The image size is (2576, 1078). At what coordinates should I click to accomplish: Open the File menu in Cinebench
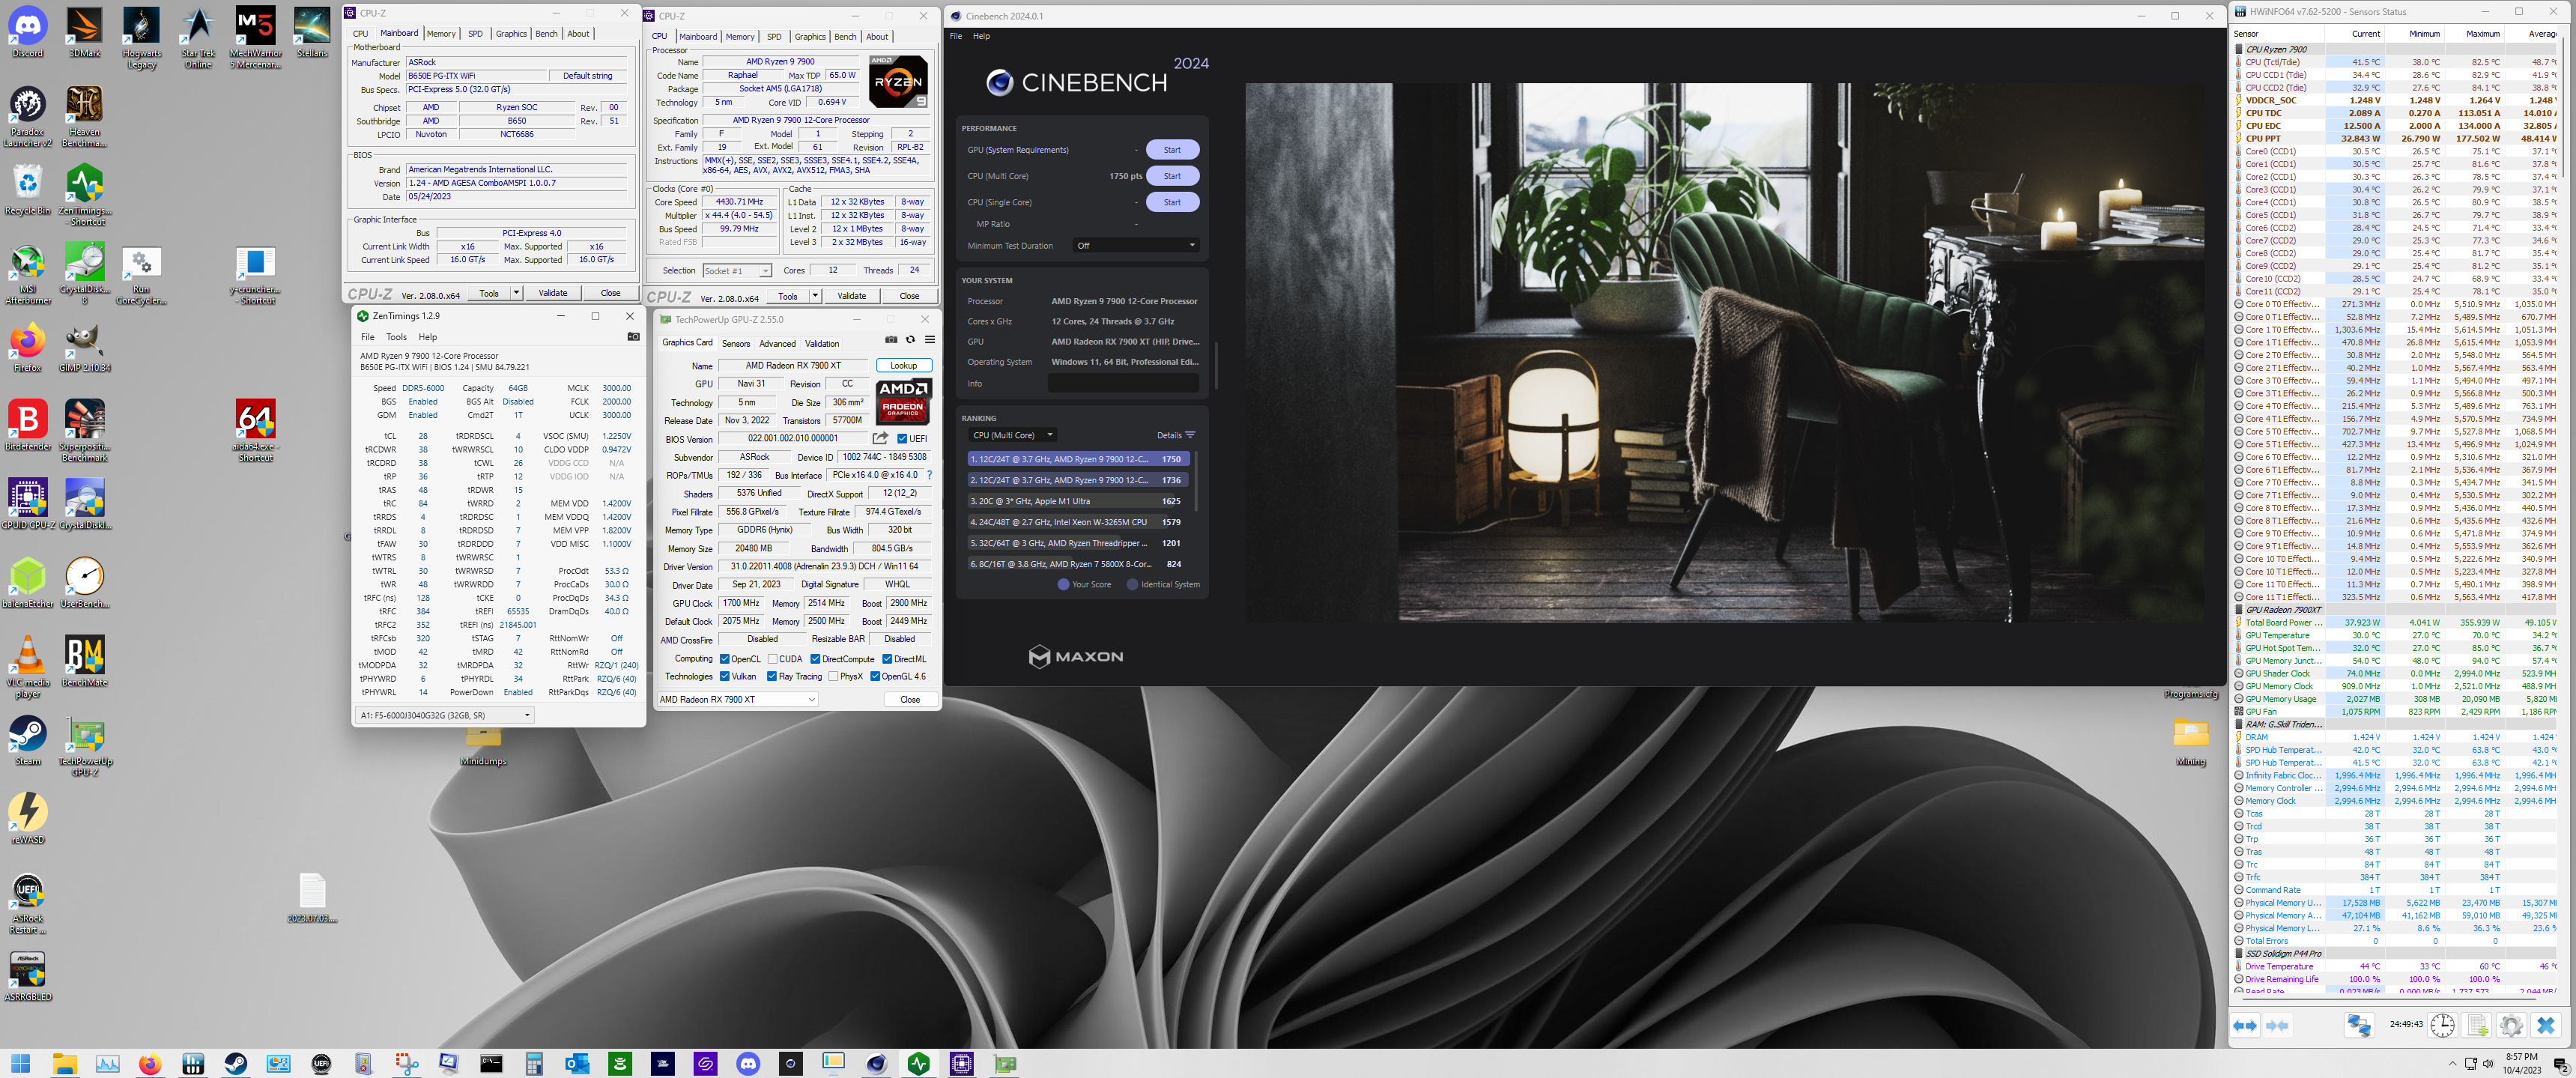coord(956,36)
